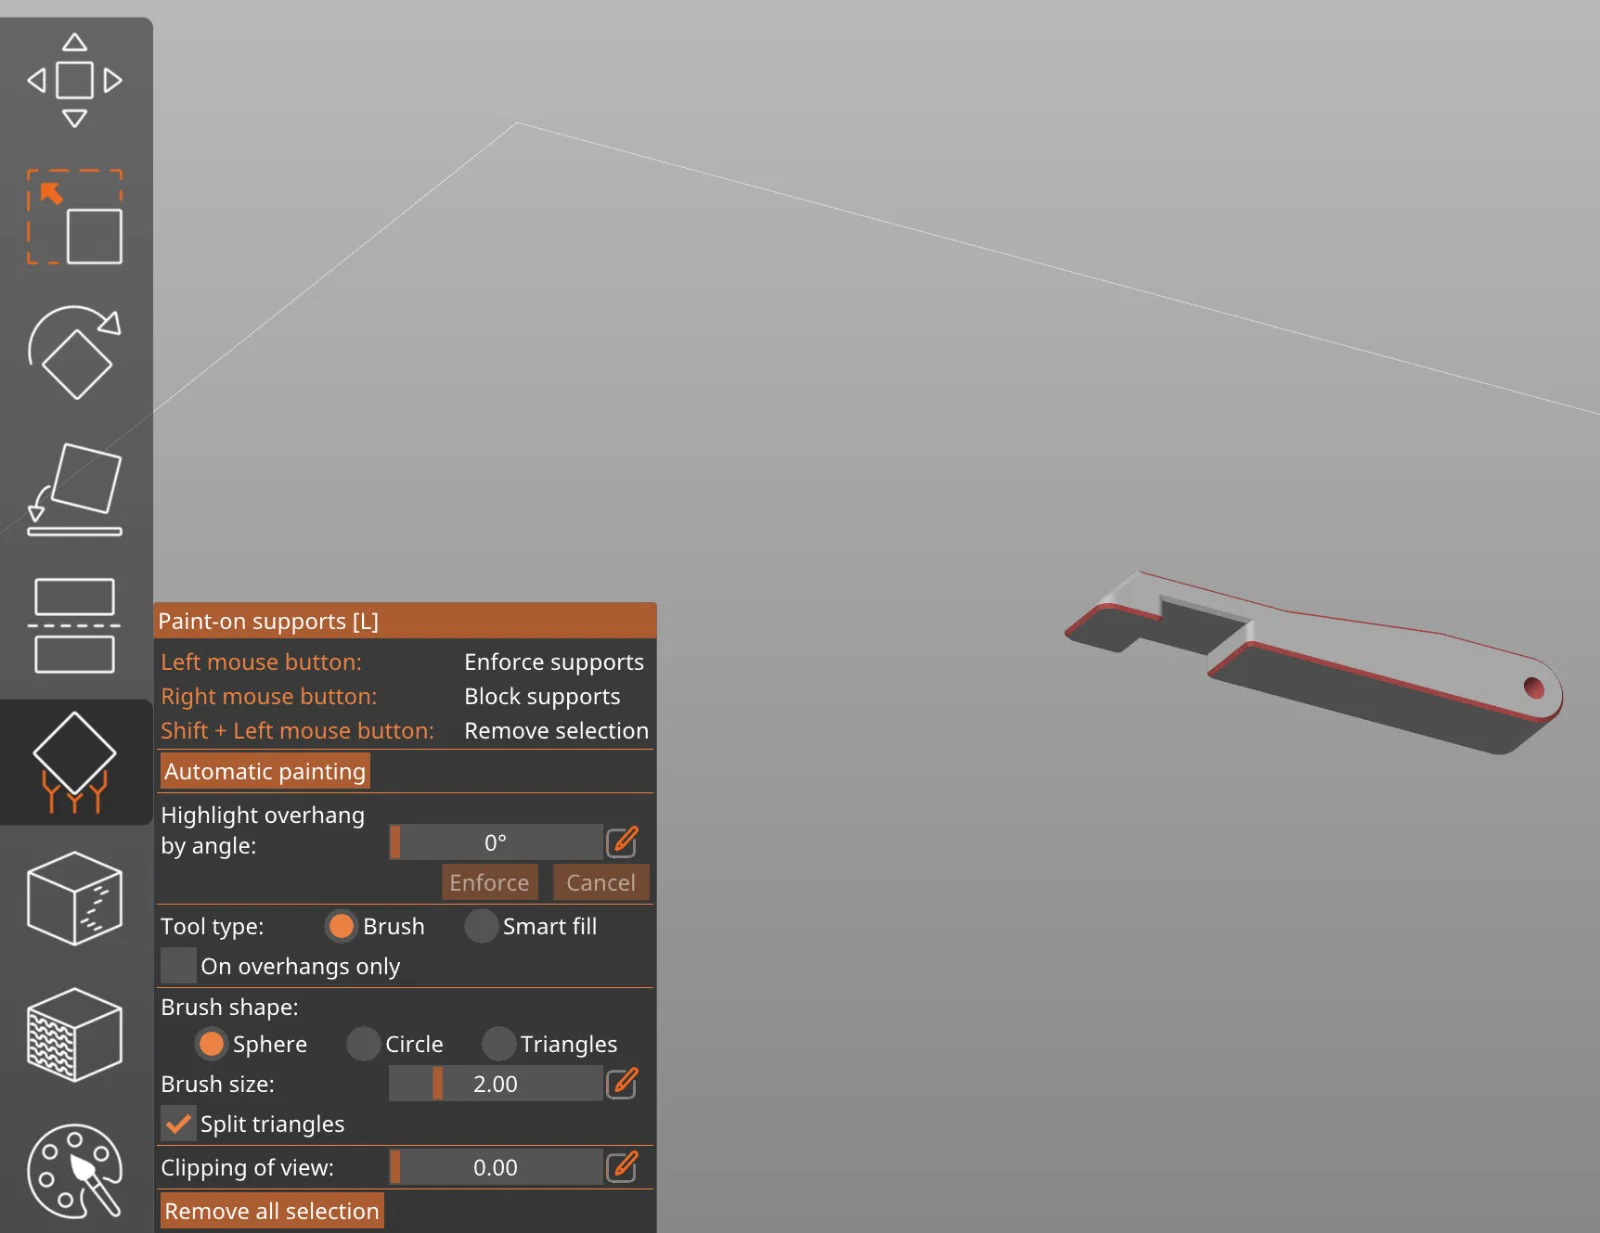Select the Multimaterial painting tool
The width and height of the screenshot is (1600, 1233).
point(75,1171)
